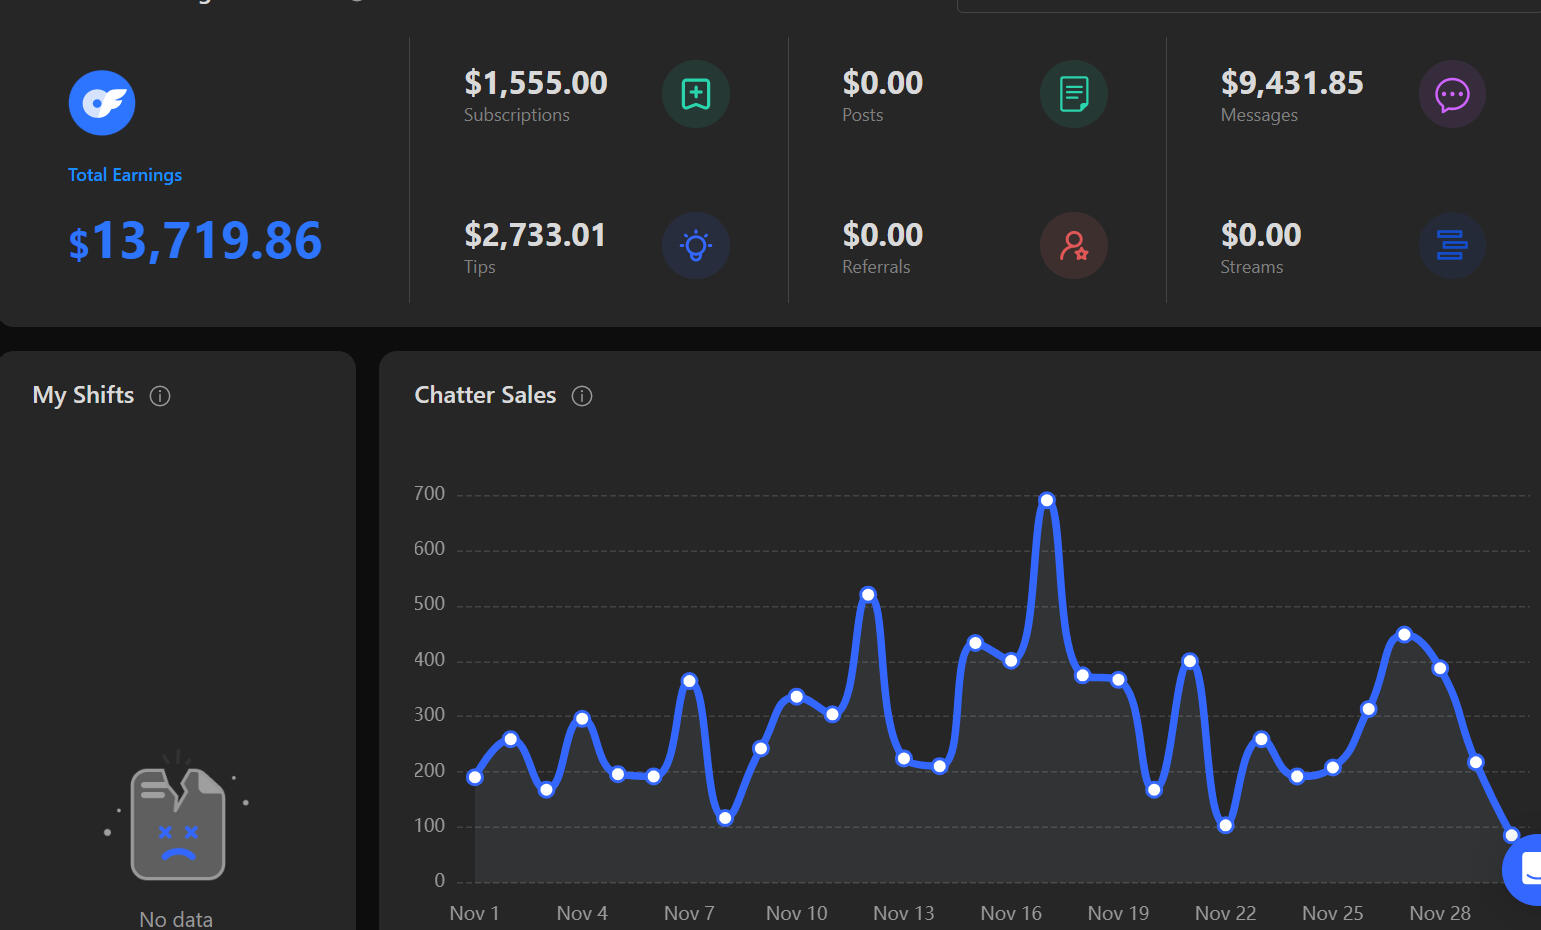Select the Nov 13 chart data point

904,758
